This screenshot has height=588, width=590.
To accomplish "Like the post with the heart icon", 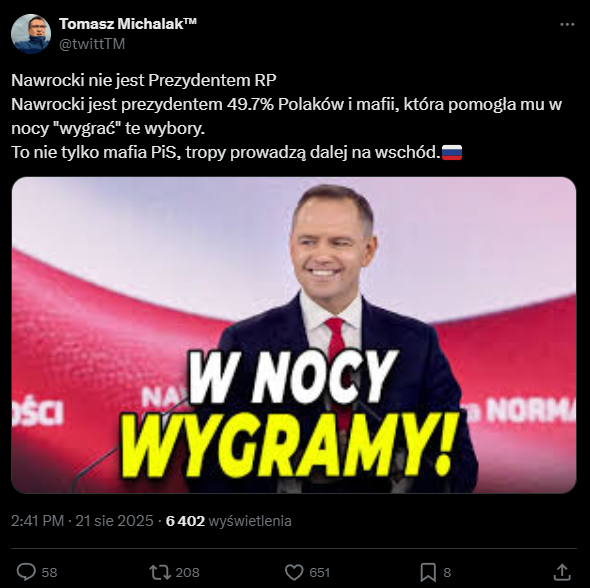I will (x=294, y=572).
